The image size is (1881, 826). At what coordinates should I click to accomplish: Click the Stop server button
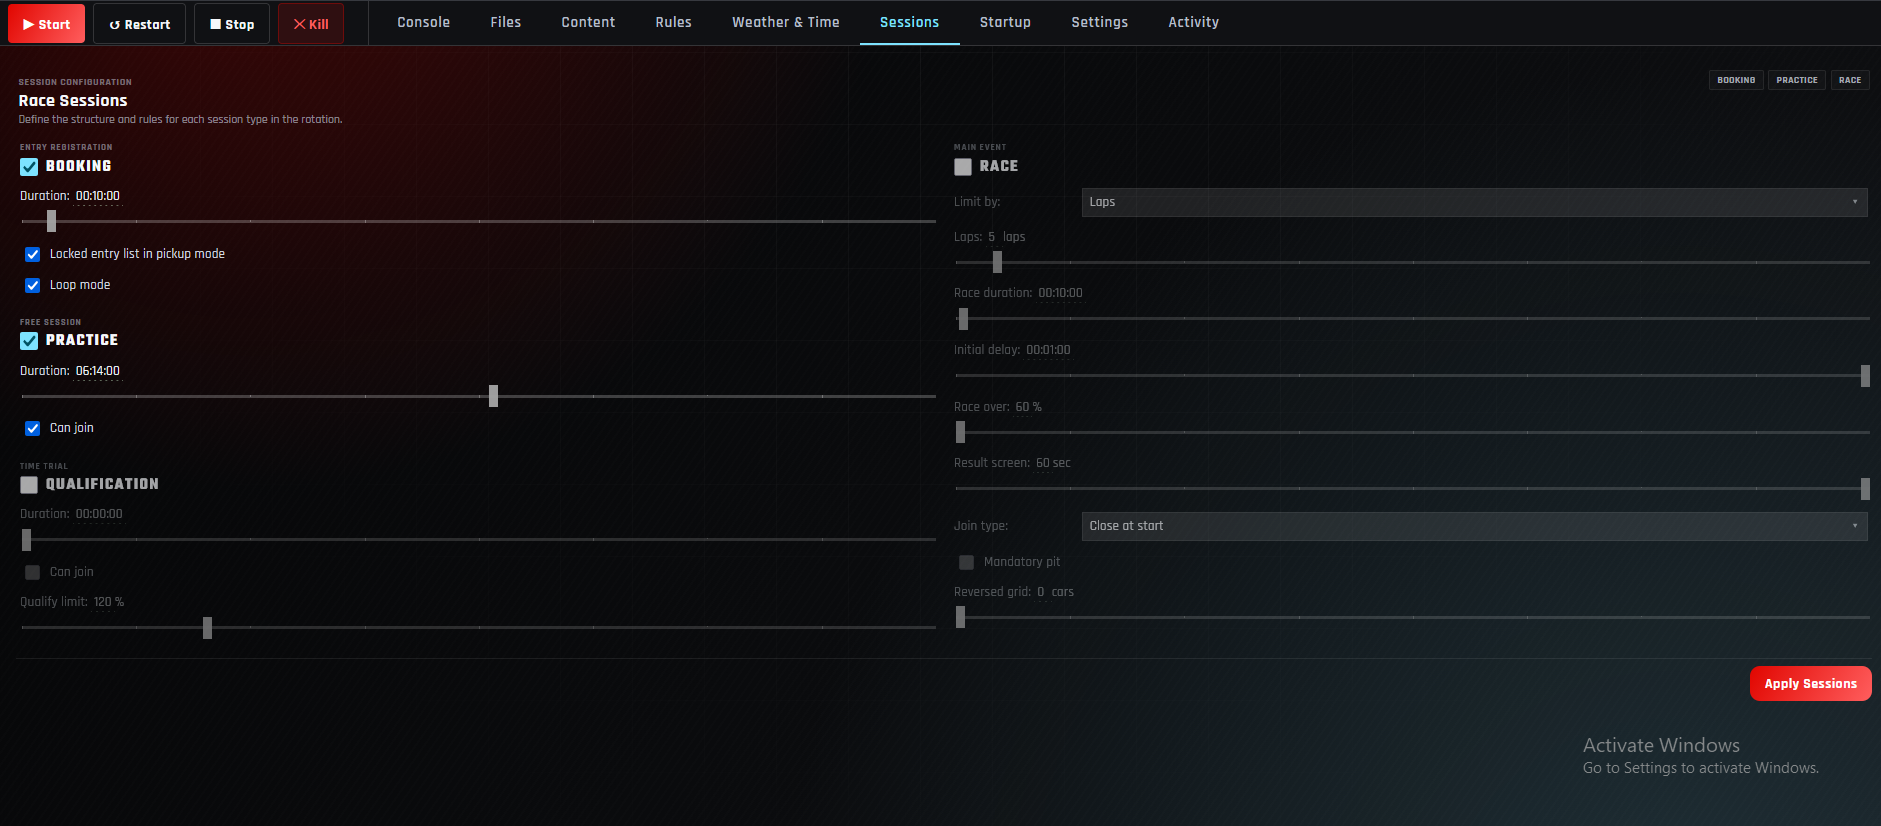click(232, 24)
